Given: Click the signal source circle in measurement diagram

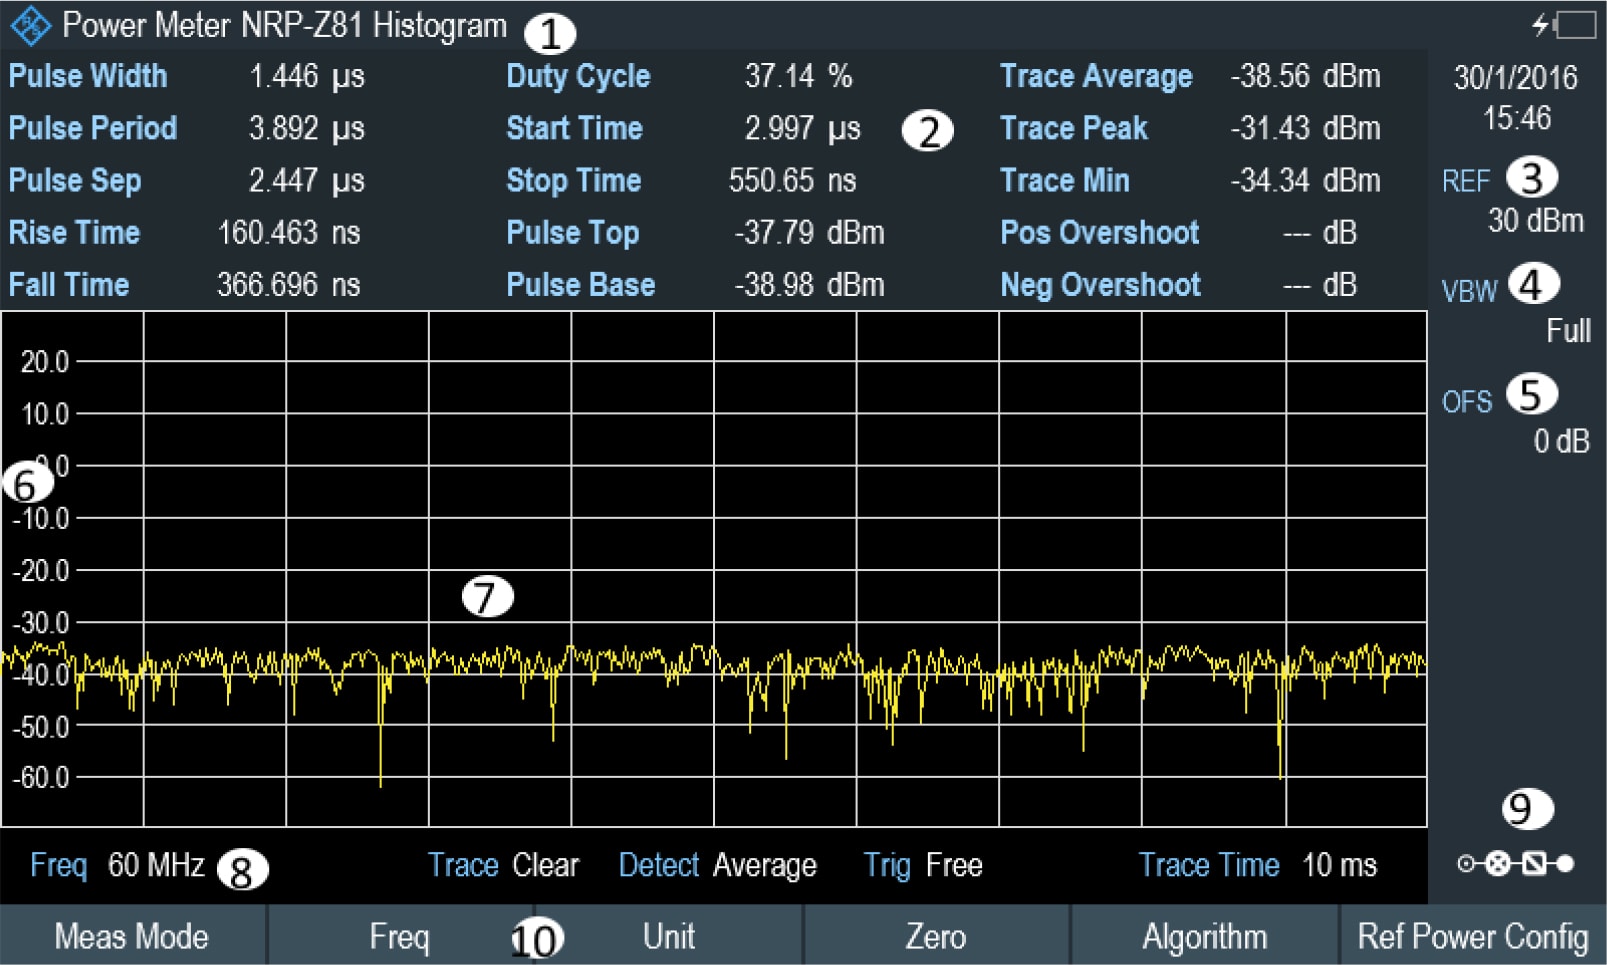Looking at the screenshot, I should 1466,863.
